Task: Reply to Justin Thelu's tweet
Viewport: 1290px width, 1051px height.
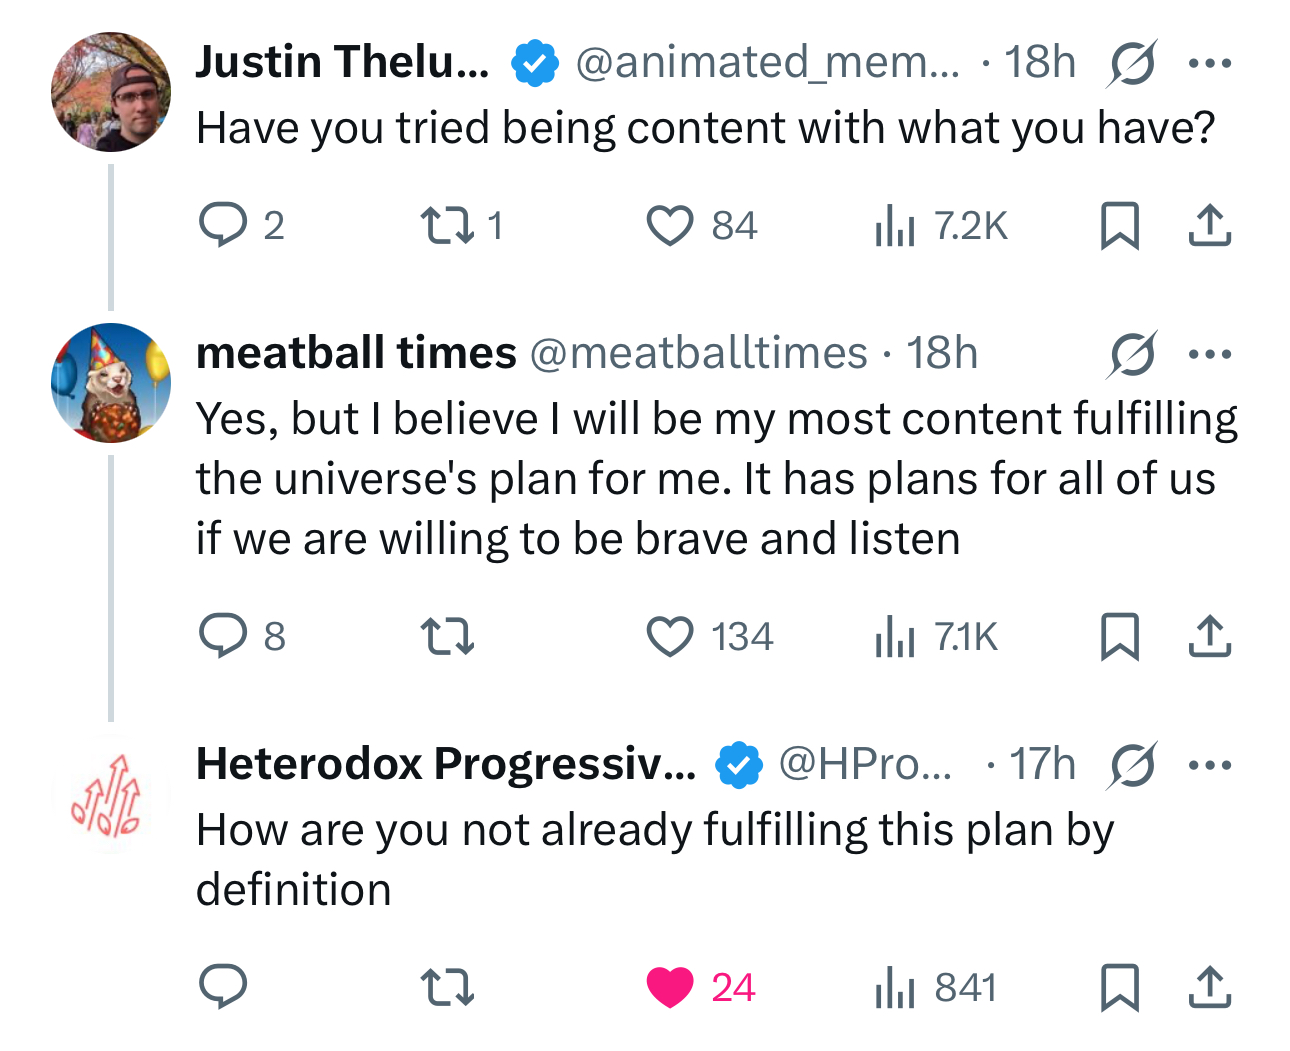Action: [x=223, y=225]
